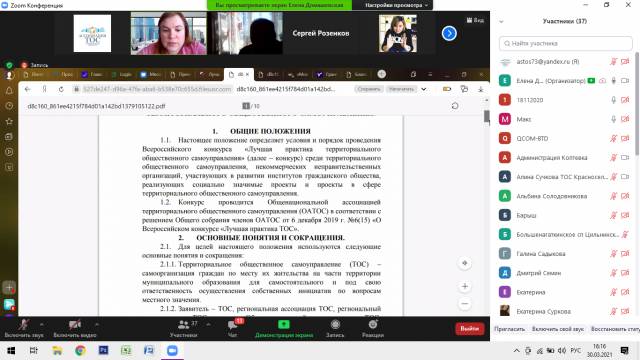Click the PDF vertical scrollbar thumb
This screenshot has height=360, width=640.
click(x=487, y=116)
